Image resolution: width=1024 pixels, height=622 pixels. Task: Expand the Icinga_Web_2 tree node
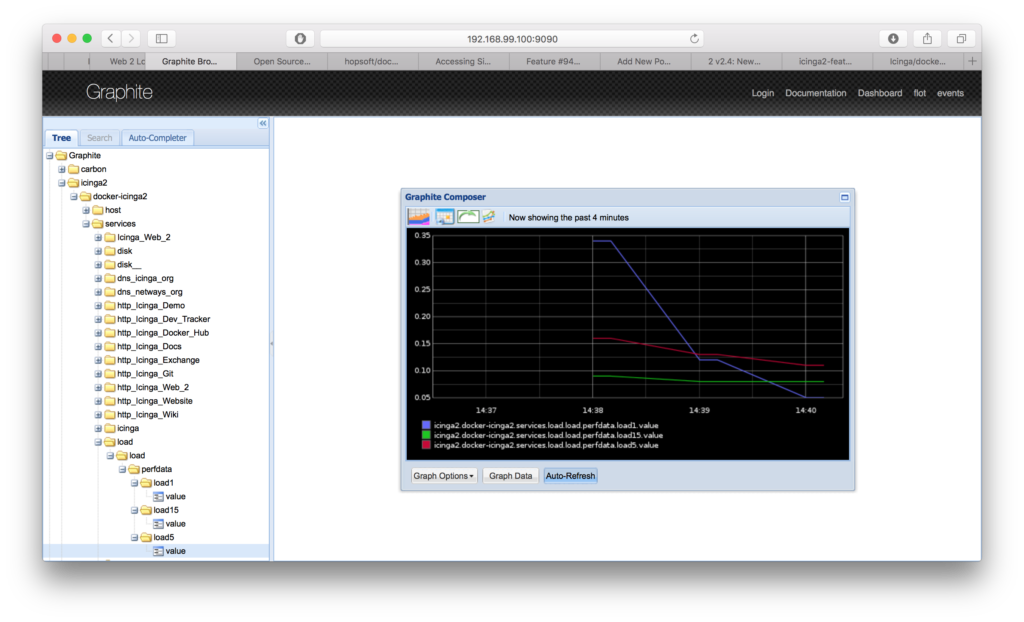(x=98, y=238)
